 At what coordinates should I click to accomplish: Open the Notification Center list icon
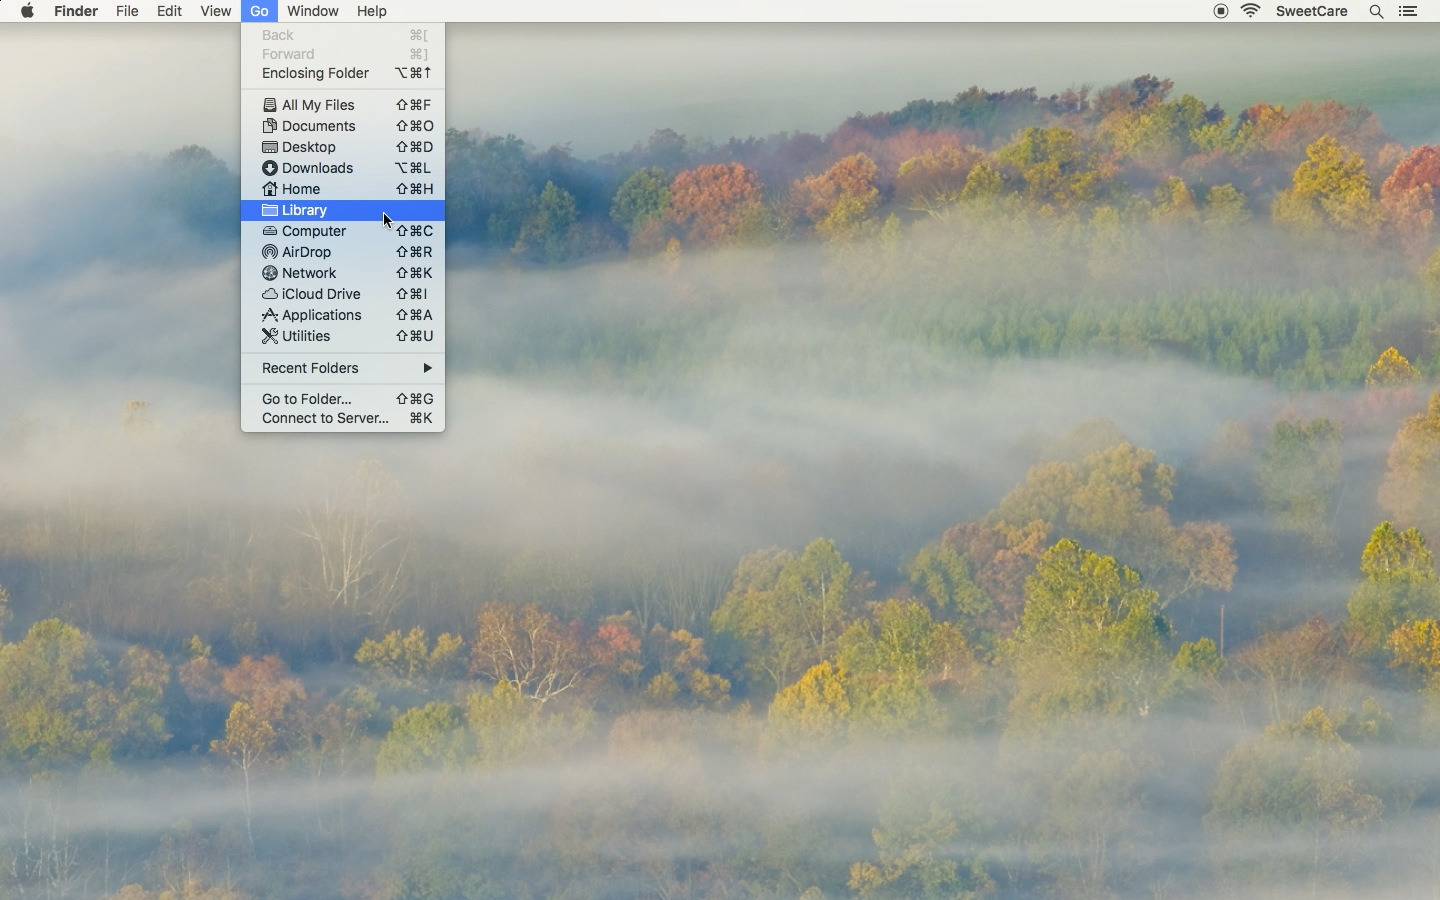1408,11
